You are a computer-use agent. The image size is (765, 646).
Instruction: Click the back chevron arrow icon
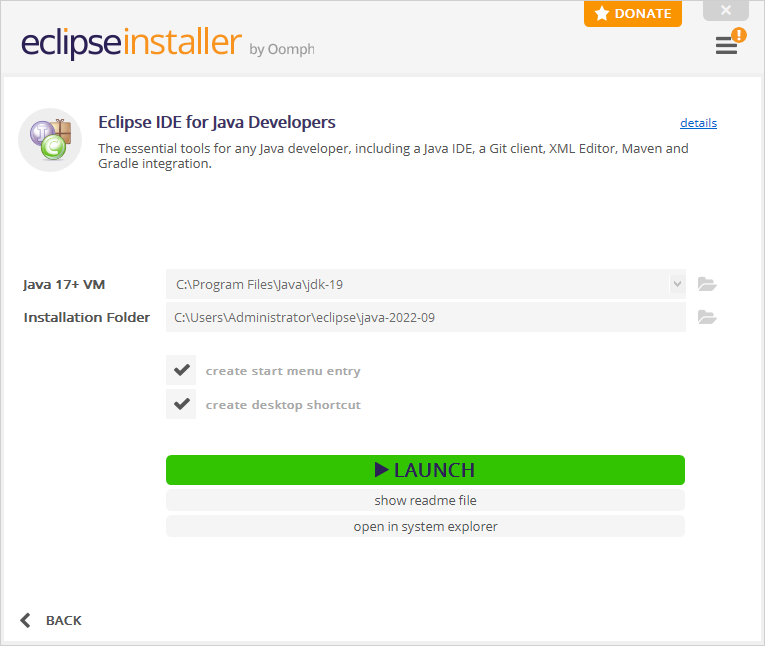pos(26,620)
